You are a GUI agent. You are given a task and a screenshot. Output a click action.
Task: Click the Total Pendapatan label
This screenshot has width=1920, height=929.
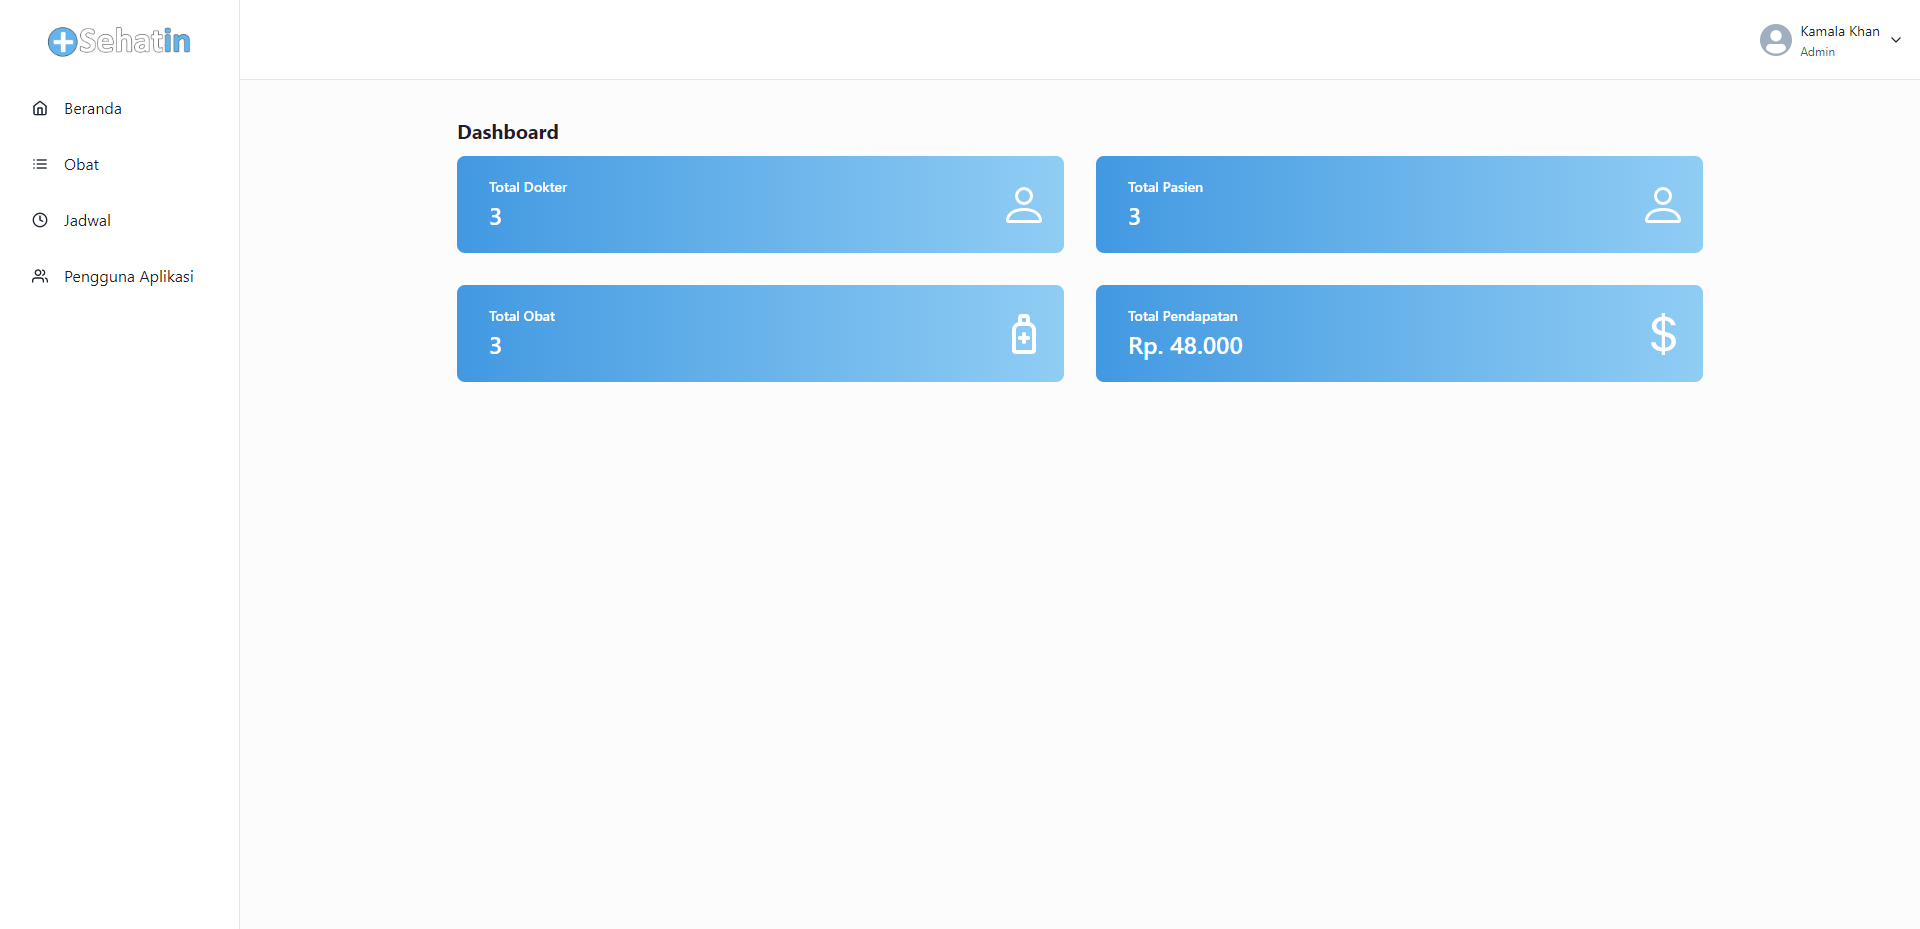click(1183, 316)
